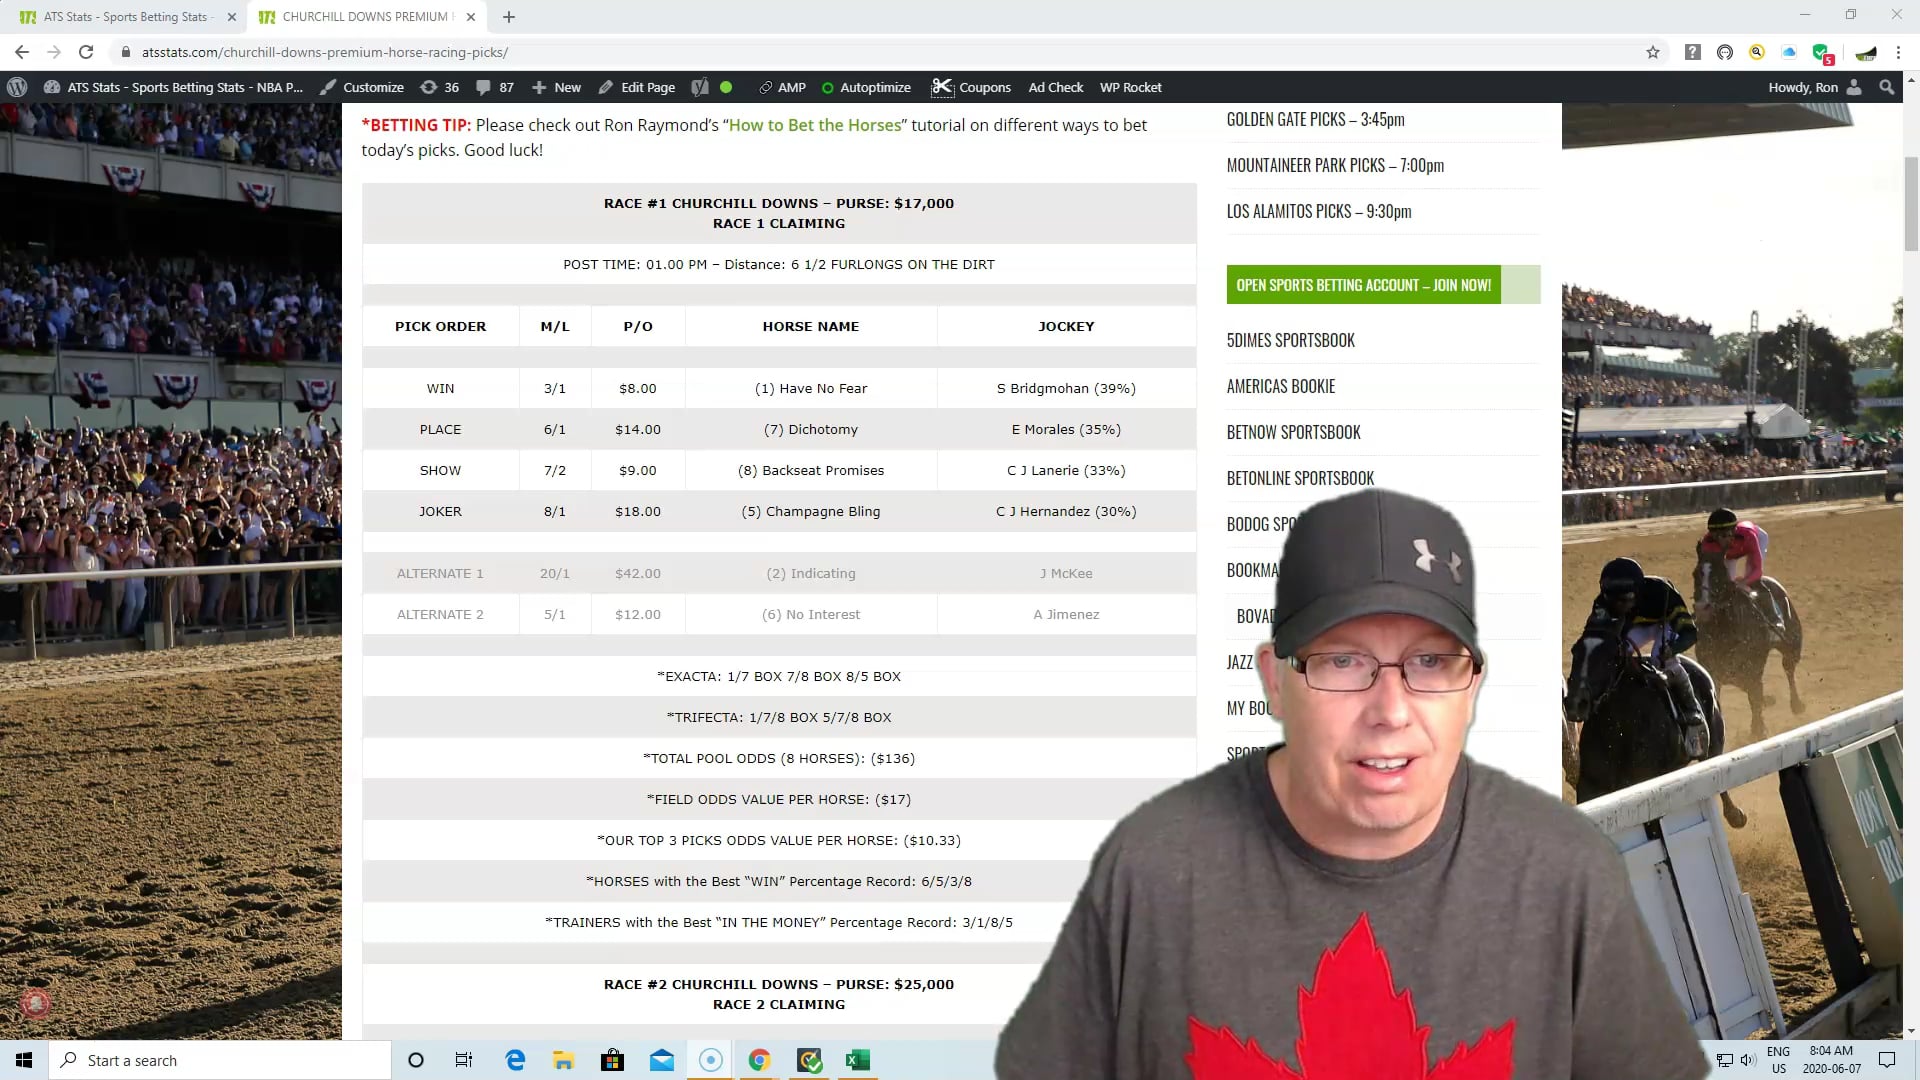Click the browser back arrow
This screenshot has width=1920, height=1080.
coord(22,52)
